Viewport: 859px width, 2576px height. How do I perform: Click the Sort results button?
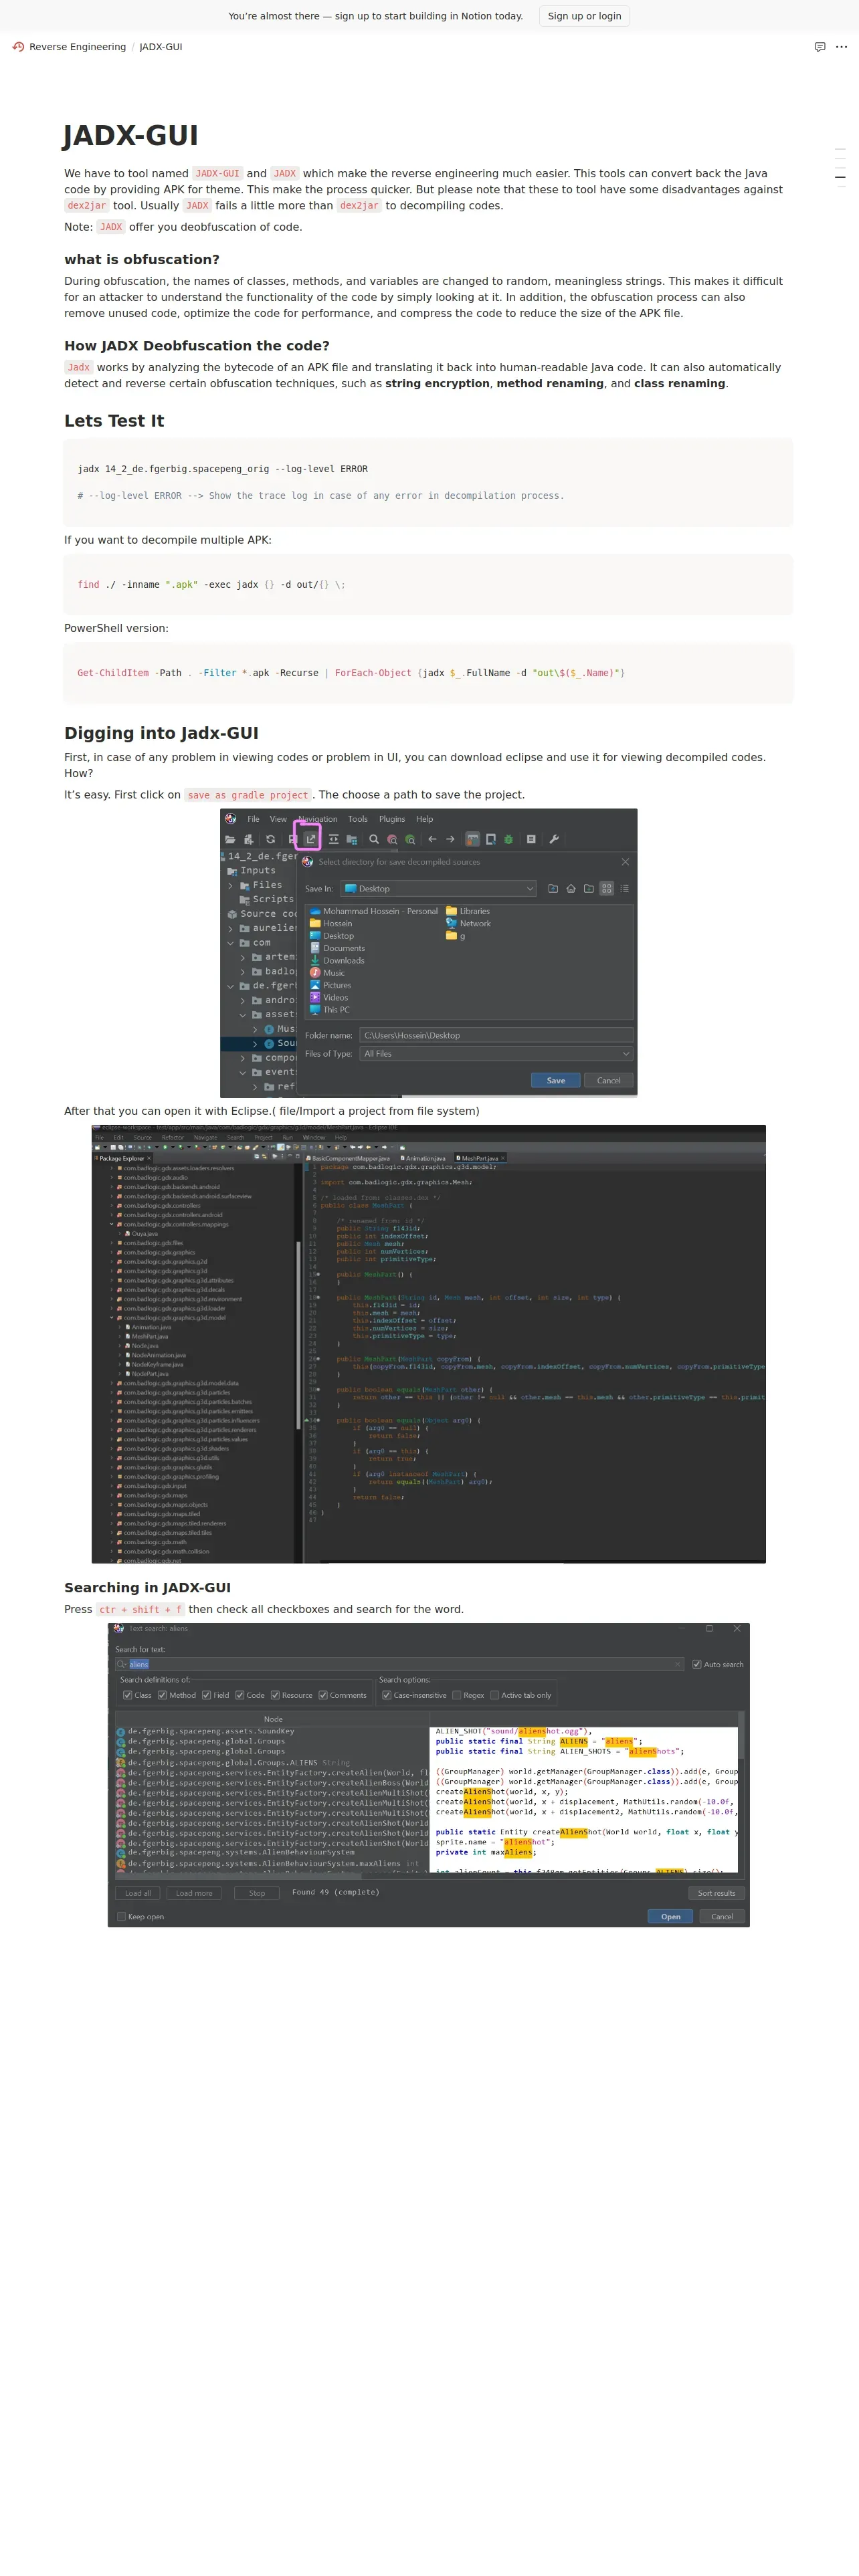click(716, 1893)
